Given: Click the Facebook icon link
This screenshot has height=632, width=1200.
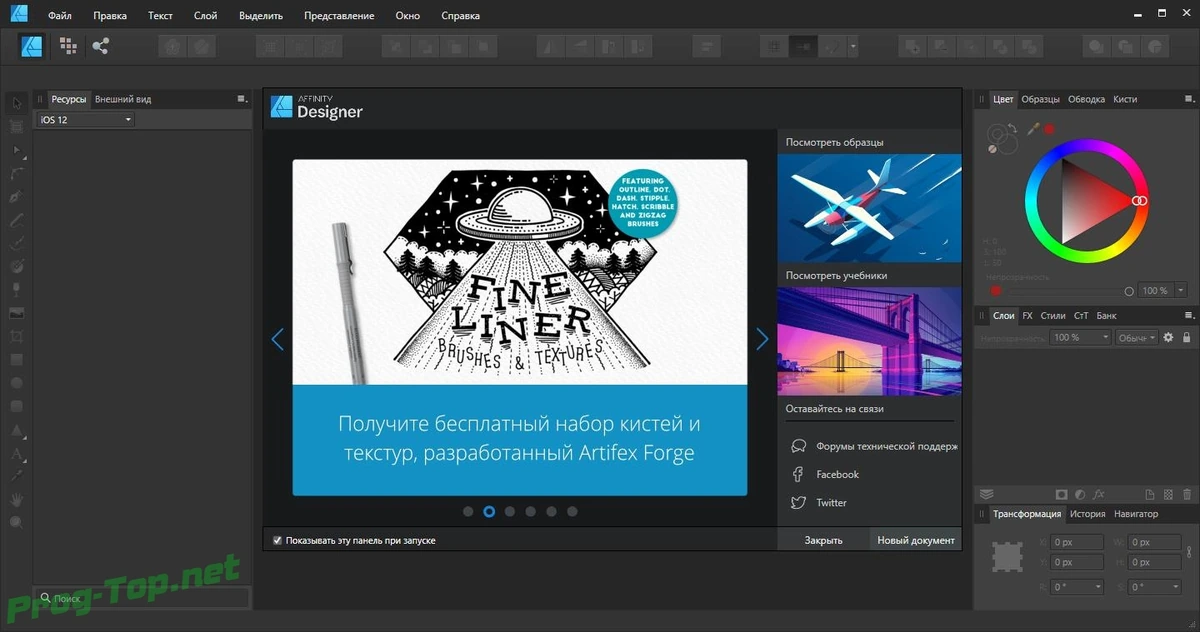Looking at the screenshot, I should tap(798, 474).
